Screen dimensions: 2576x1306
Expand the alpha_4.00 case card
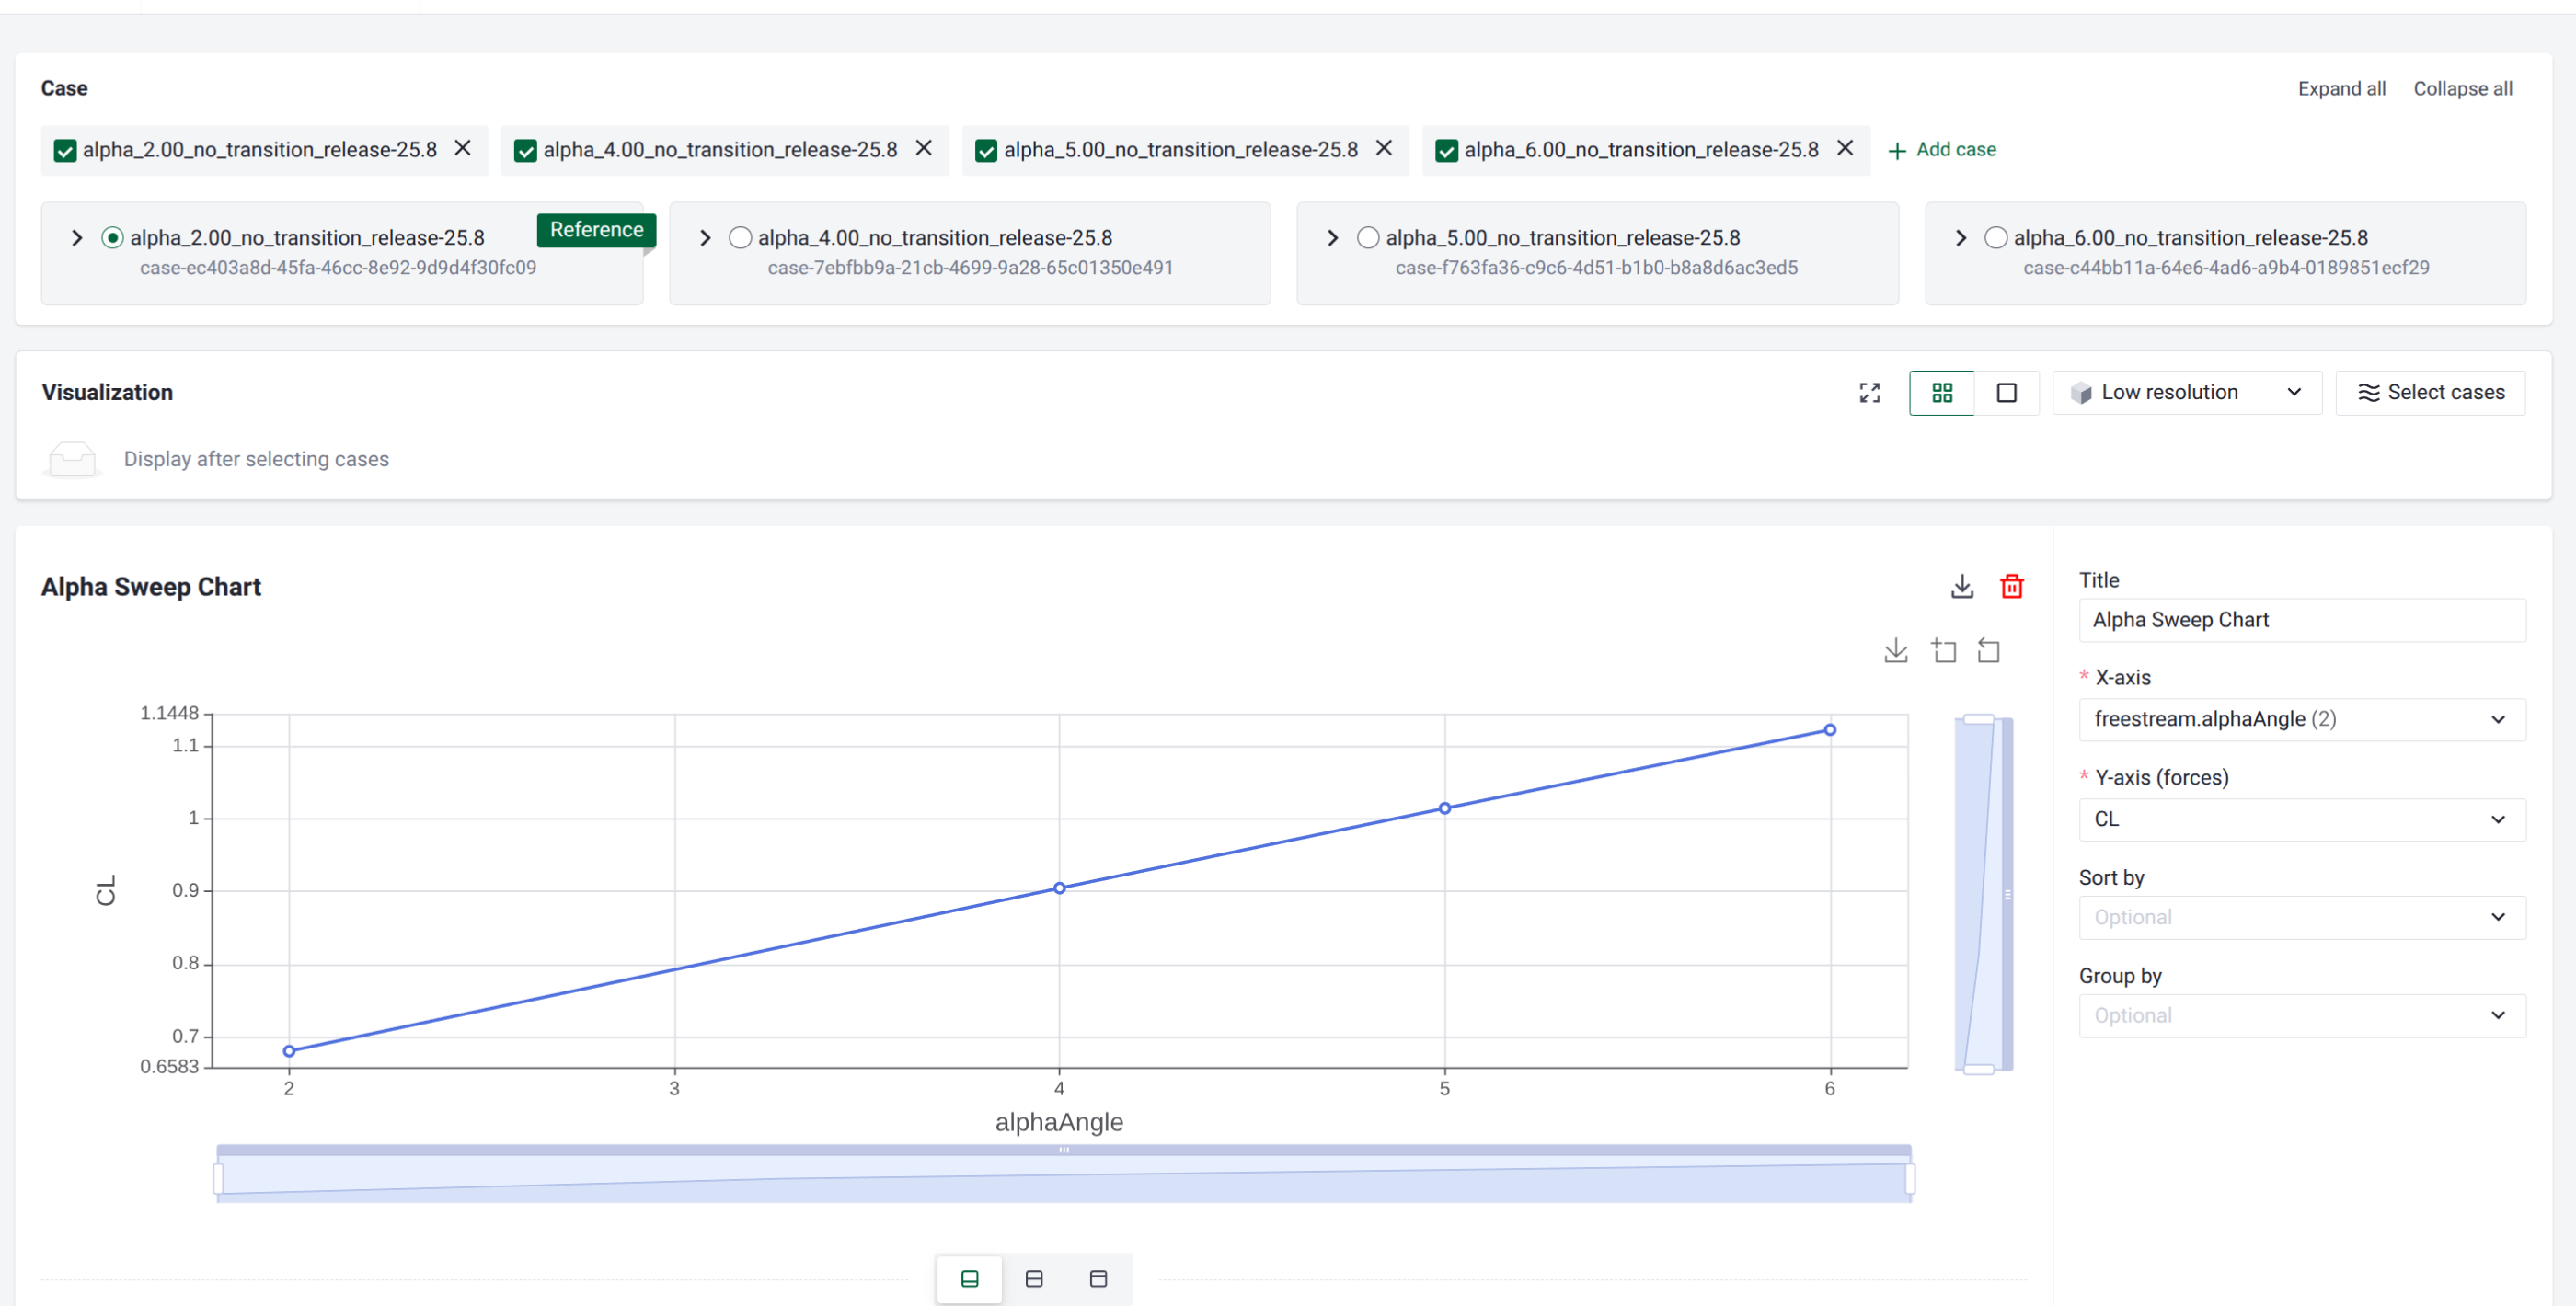click(x=705, y=238)
